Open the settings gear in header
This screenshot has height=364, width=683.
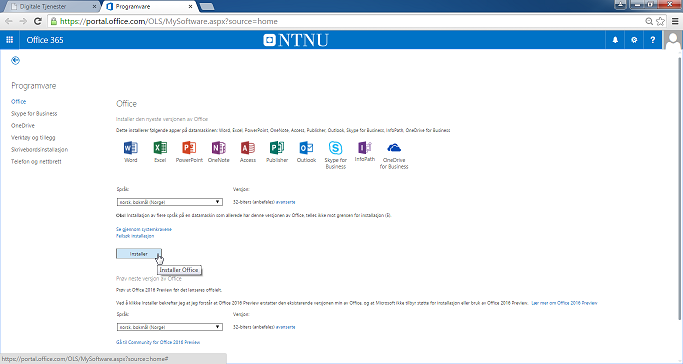click(634, 40)
